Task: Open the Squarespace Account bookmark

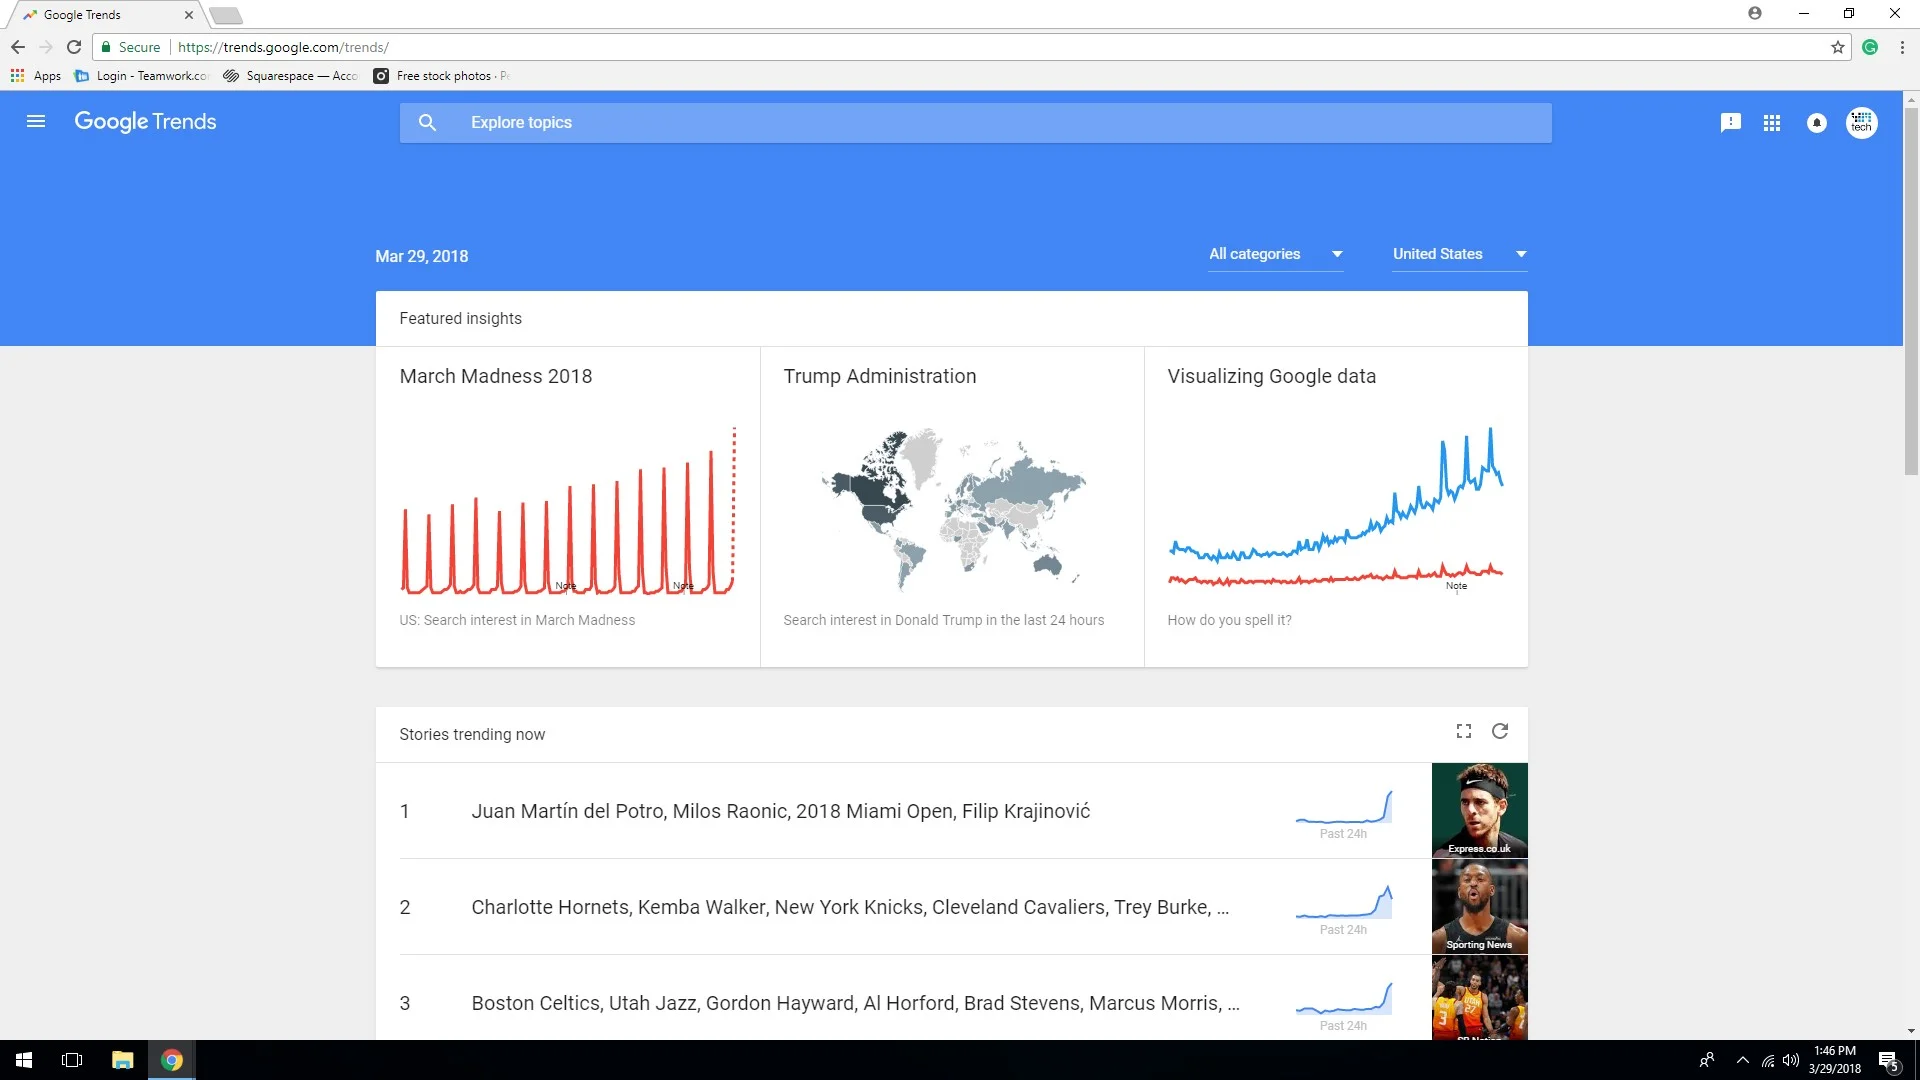Action: click(x=290, y=76)
